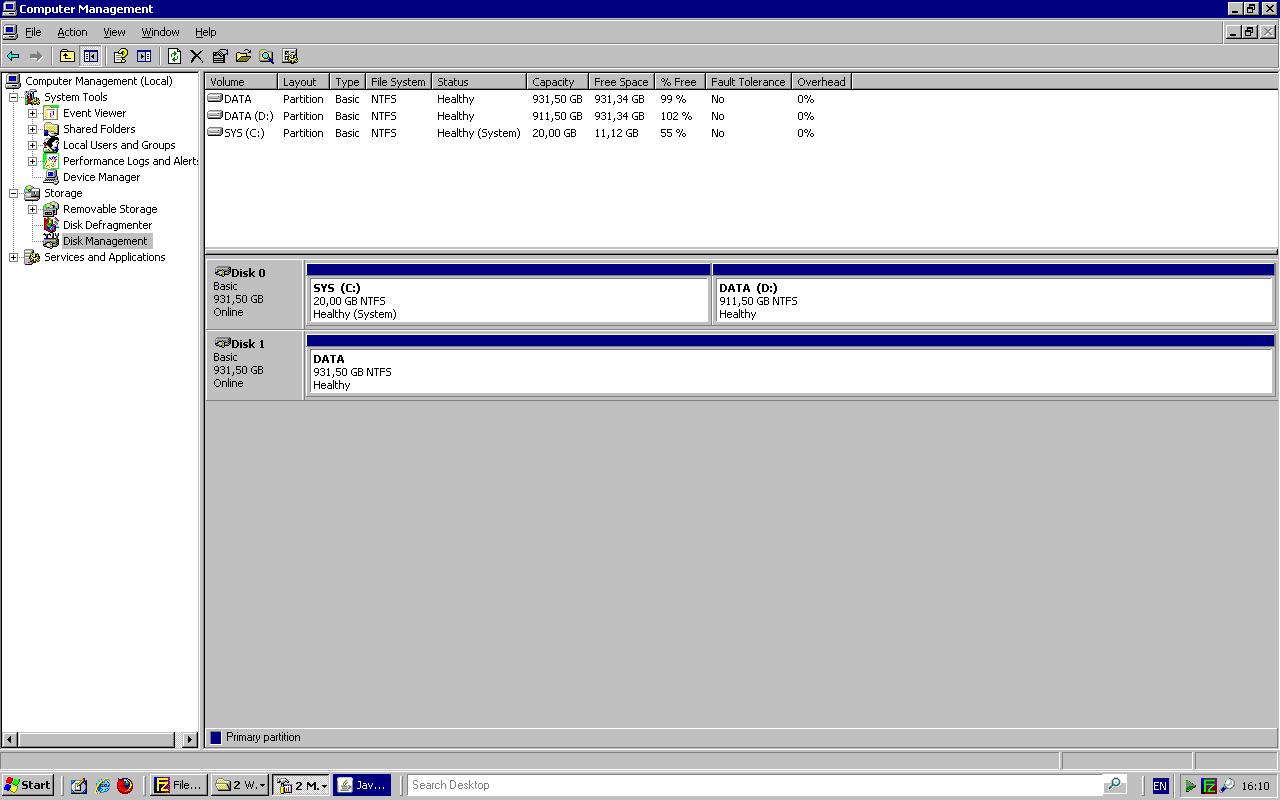The image size is (1280, 800).
Task: Open the Window menu
Action: click(x=160, y=32)
